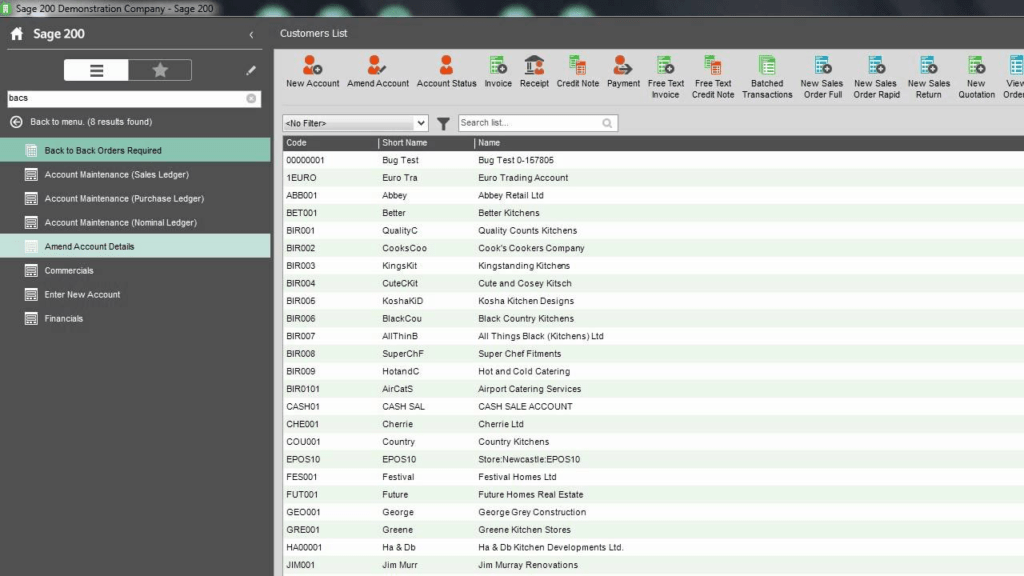Open Account Status from toolbar
Viewport: 1024px width, 576px height.
tap(446, 72)
